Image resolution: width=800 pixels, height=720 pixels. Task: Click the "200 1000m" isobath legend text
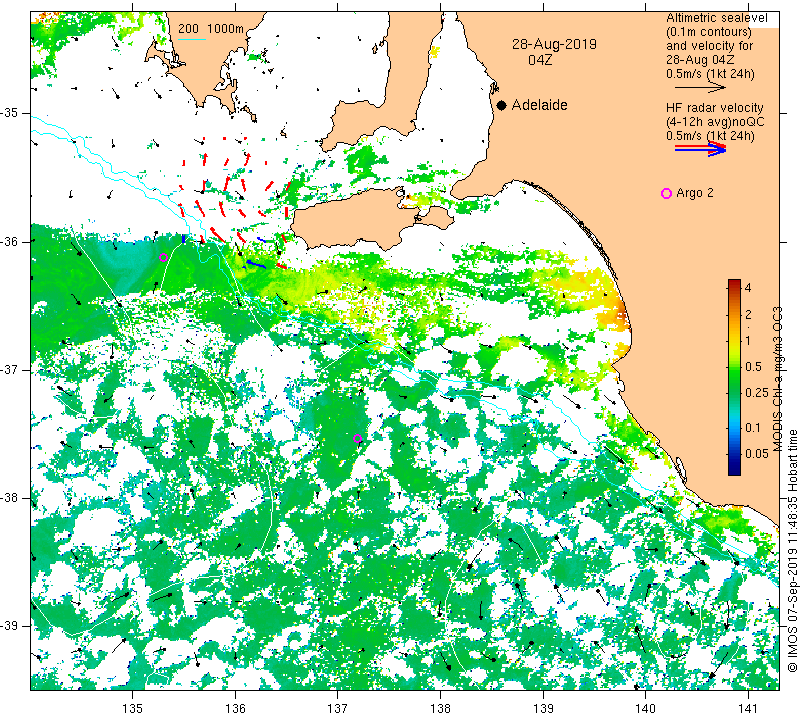[211, 29]
